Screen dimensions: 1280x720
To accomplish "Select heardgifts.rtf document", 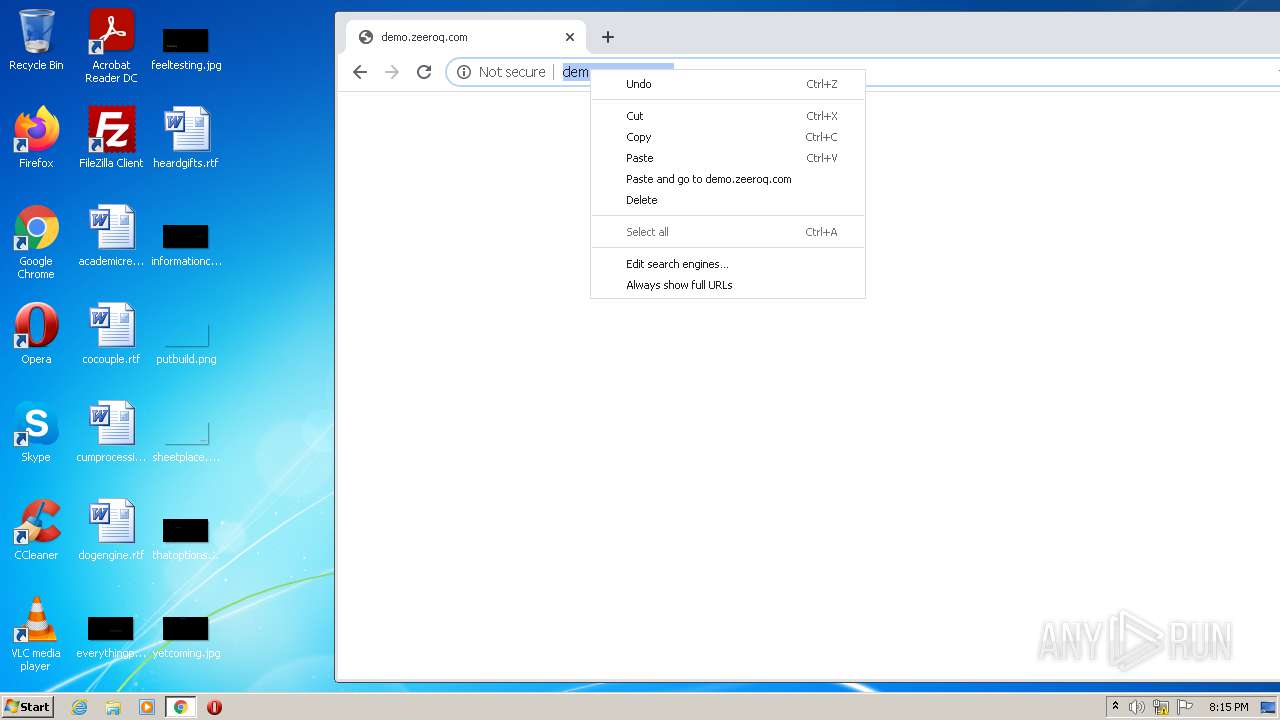I will point(186,138).
